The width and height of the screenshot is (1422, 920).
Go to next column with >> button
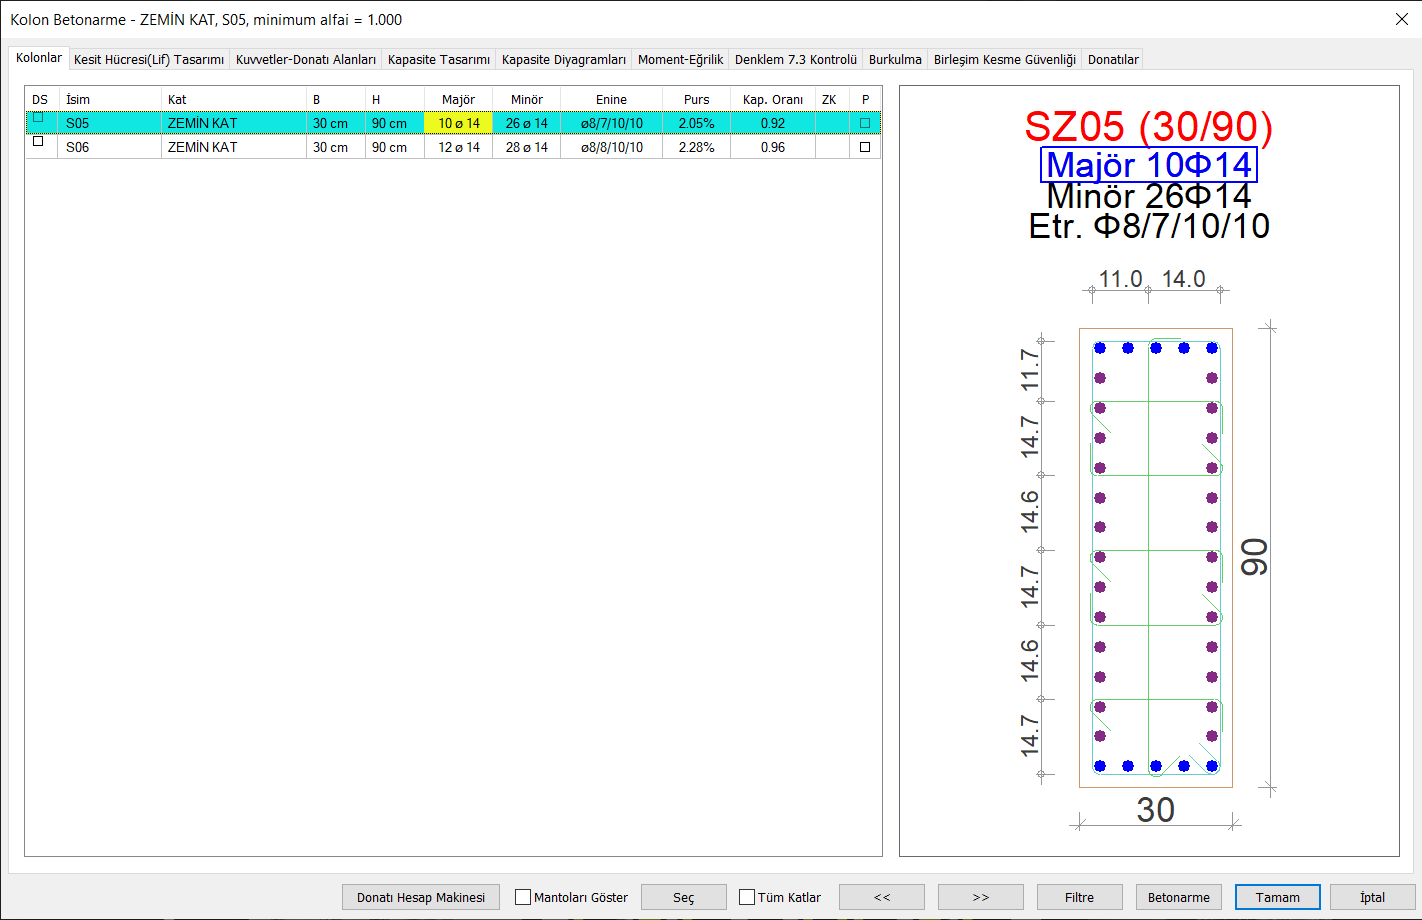tap(981, 897)
